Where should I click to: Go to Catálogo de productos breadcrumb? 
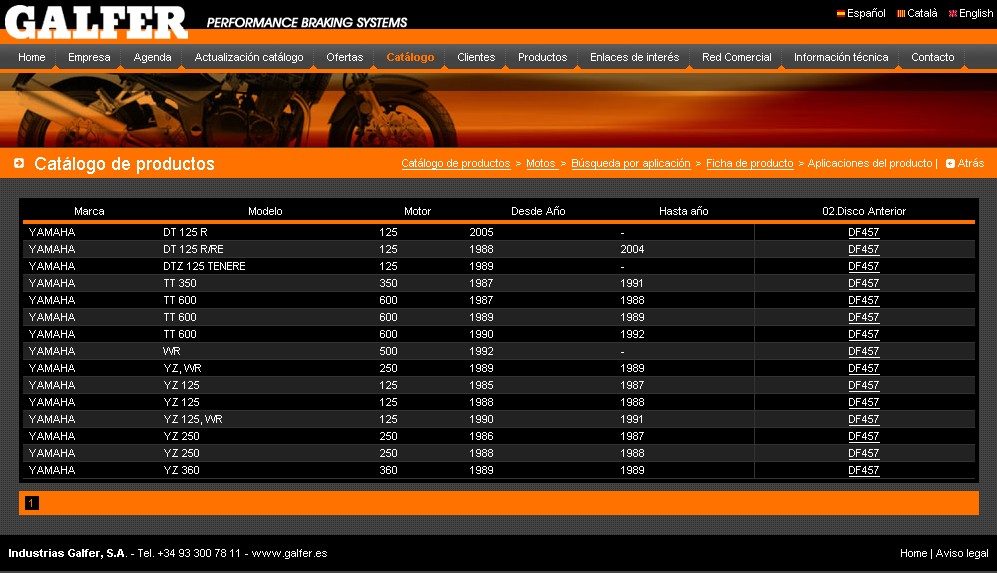click(456, 163)
